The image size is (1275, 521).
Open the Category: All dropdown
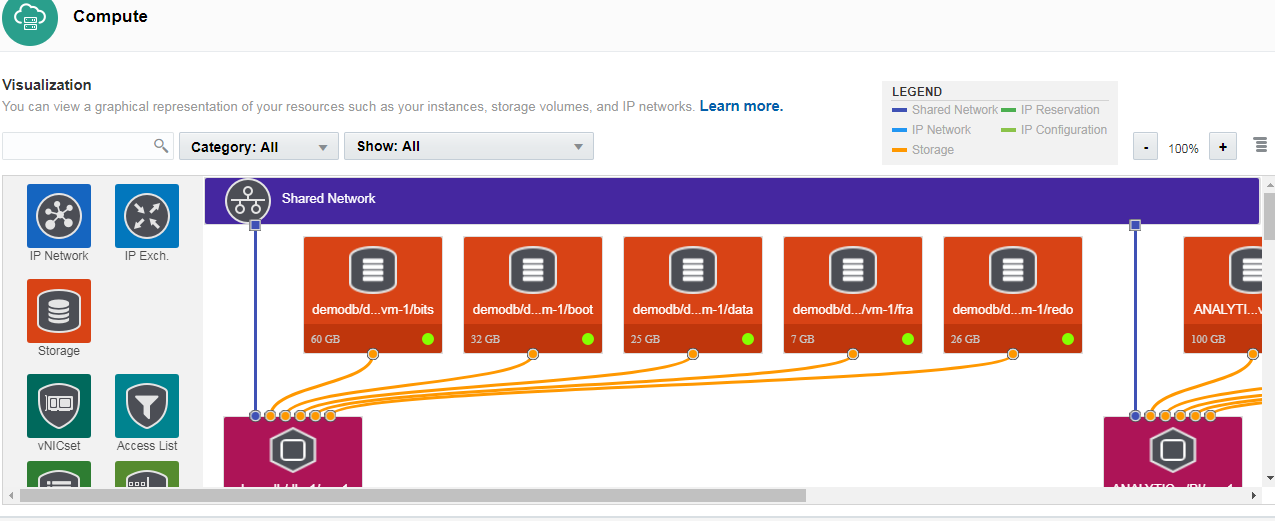click(259, 147)
